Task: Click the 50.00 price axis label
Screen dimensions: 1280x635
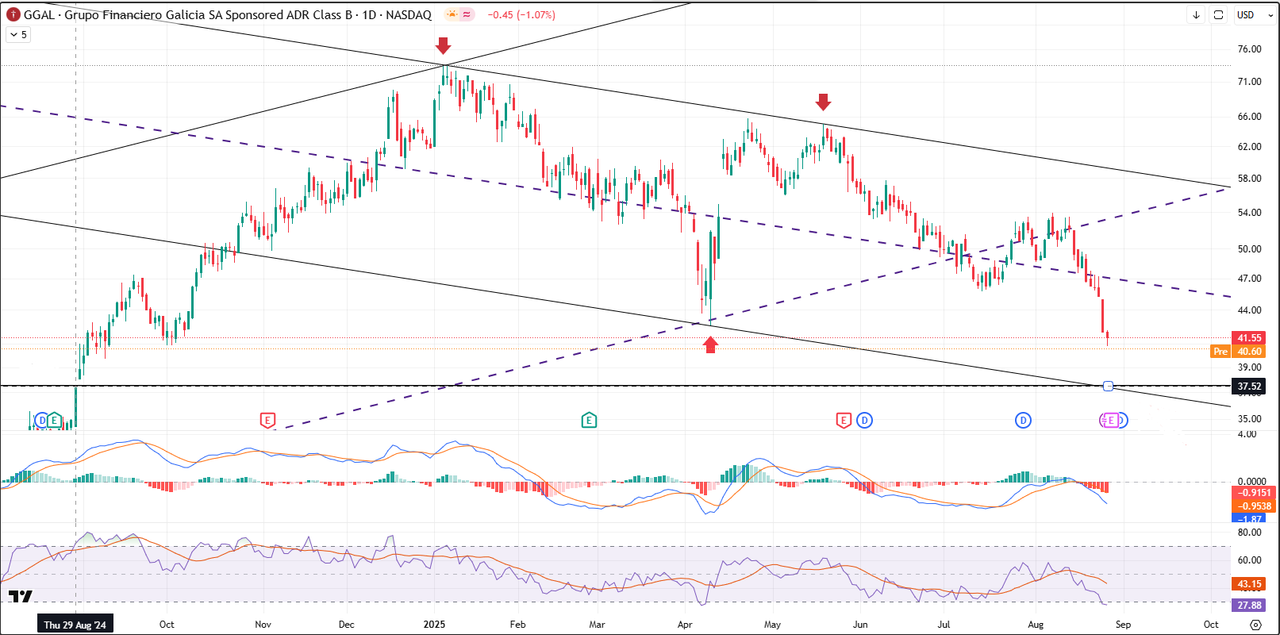Action: (1249, 248)
